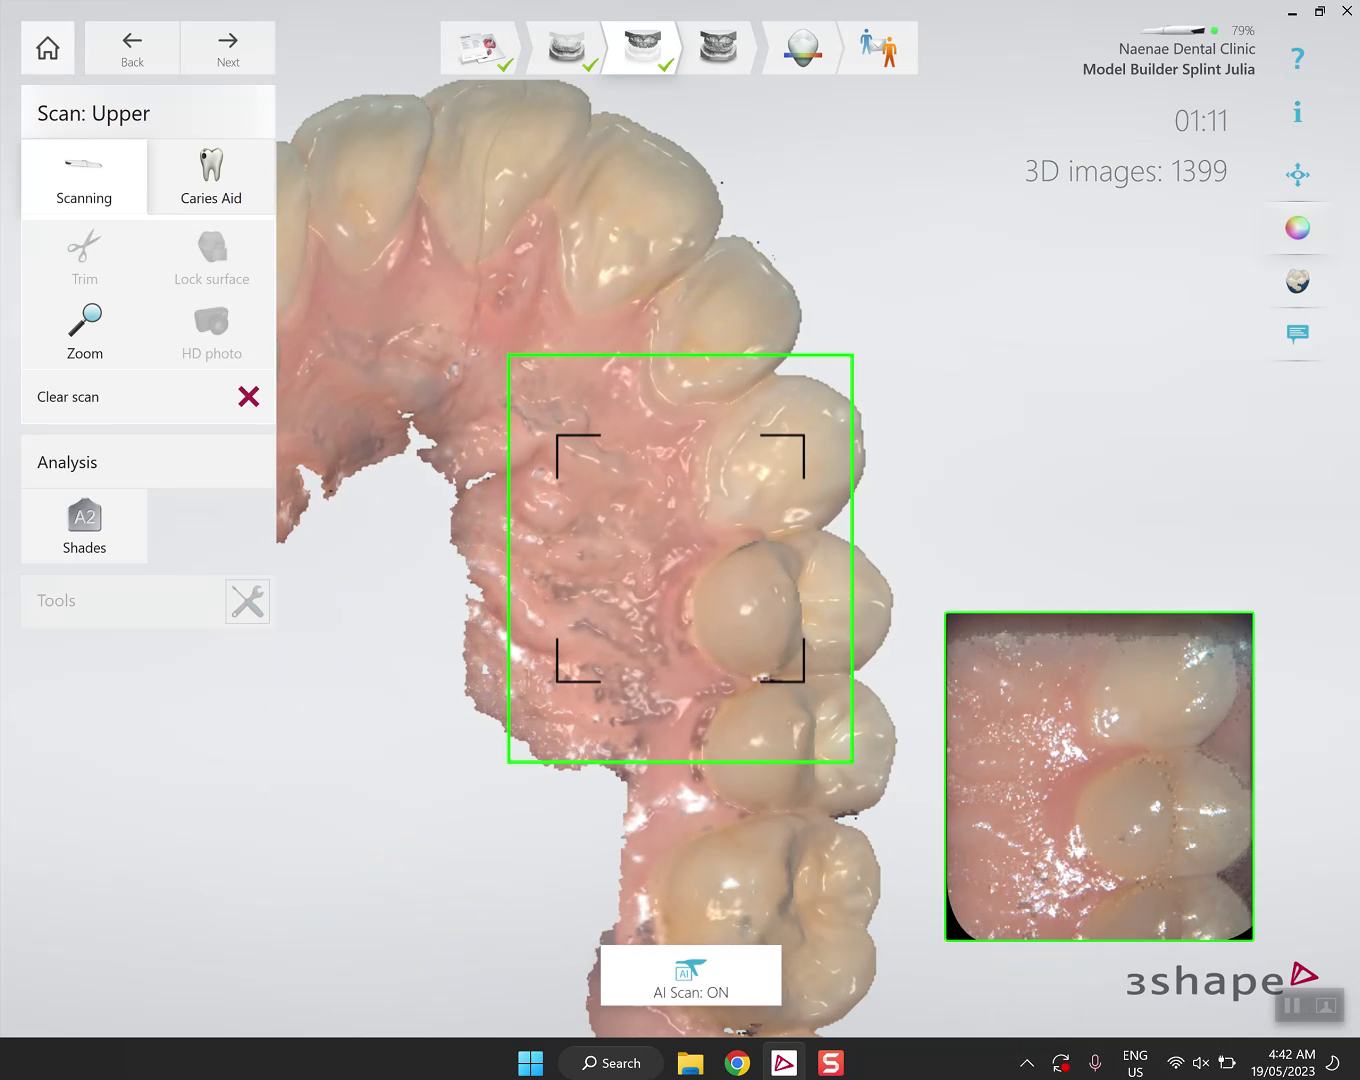Image resolution: width=1360 pixels, height=1080 pixels.
Task: Select the 3D view navigation arrows icon
Action: tap(1297, 175)
